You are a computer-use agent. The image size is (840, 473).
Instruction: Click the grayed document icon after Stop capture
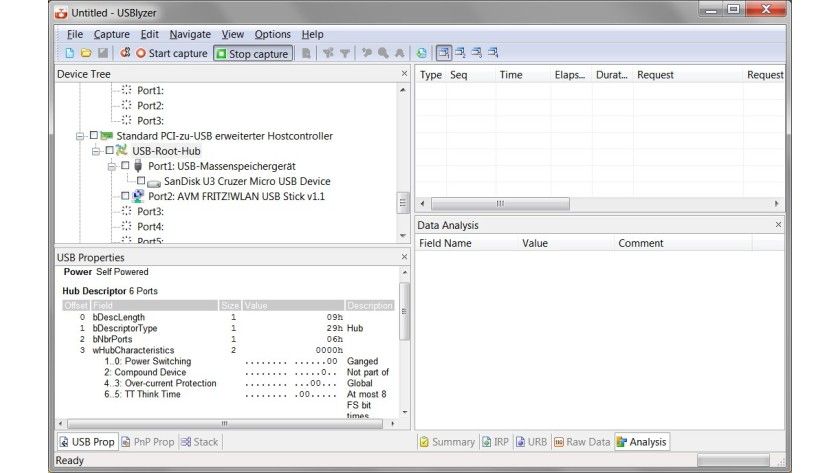306,53
